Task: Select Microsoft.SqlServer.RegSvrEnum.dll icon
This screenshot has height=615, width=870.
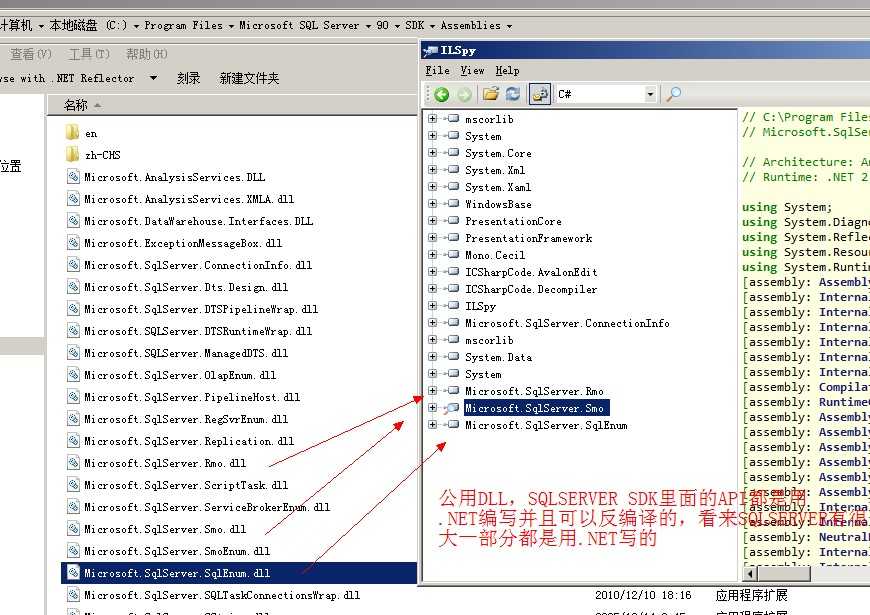Action: point(73,419)
